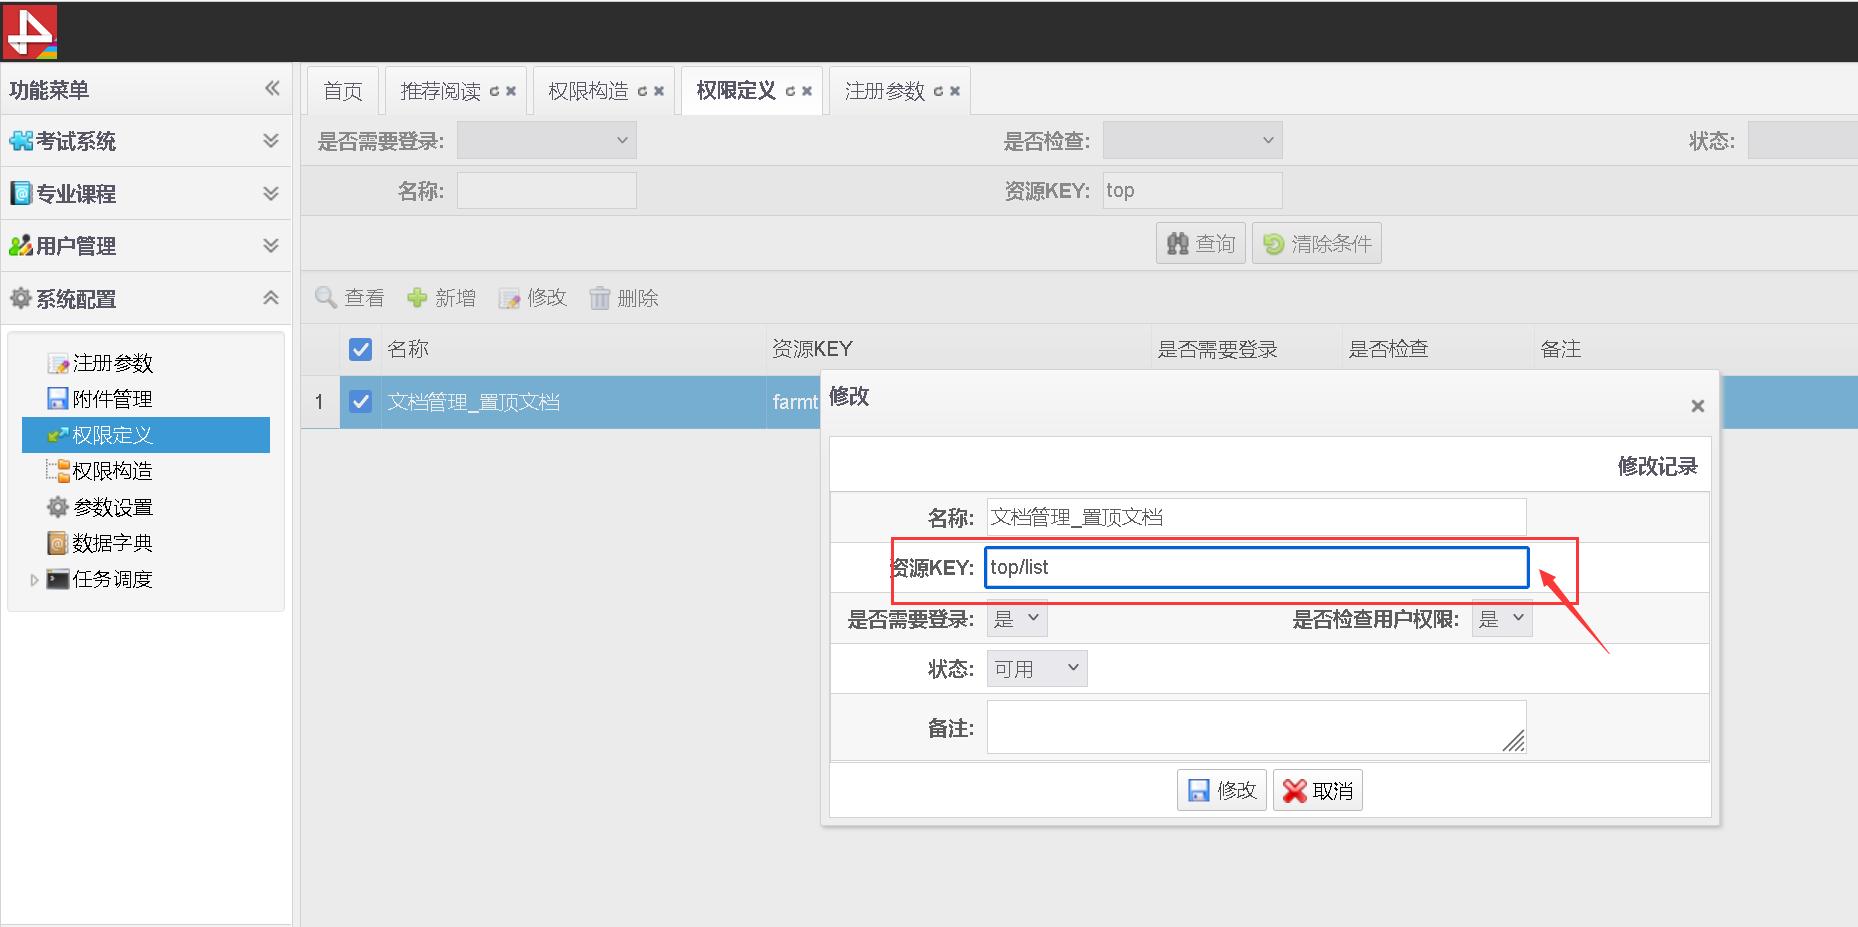Collapse the 功能菜单 sidebar panel

pyautogui.click(x=272, y=89)
